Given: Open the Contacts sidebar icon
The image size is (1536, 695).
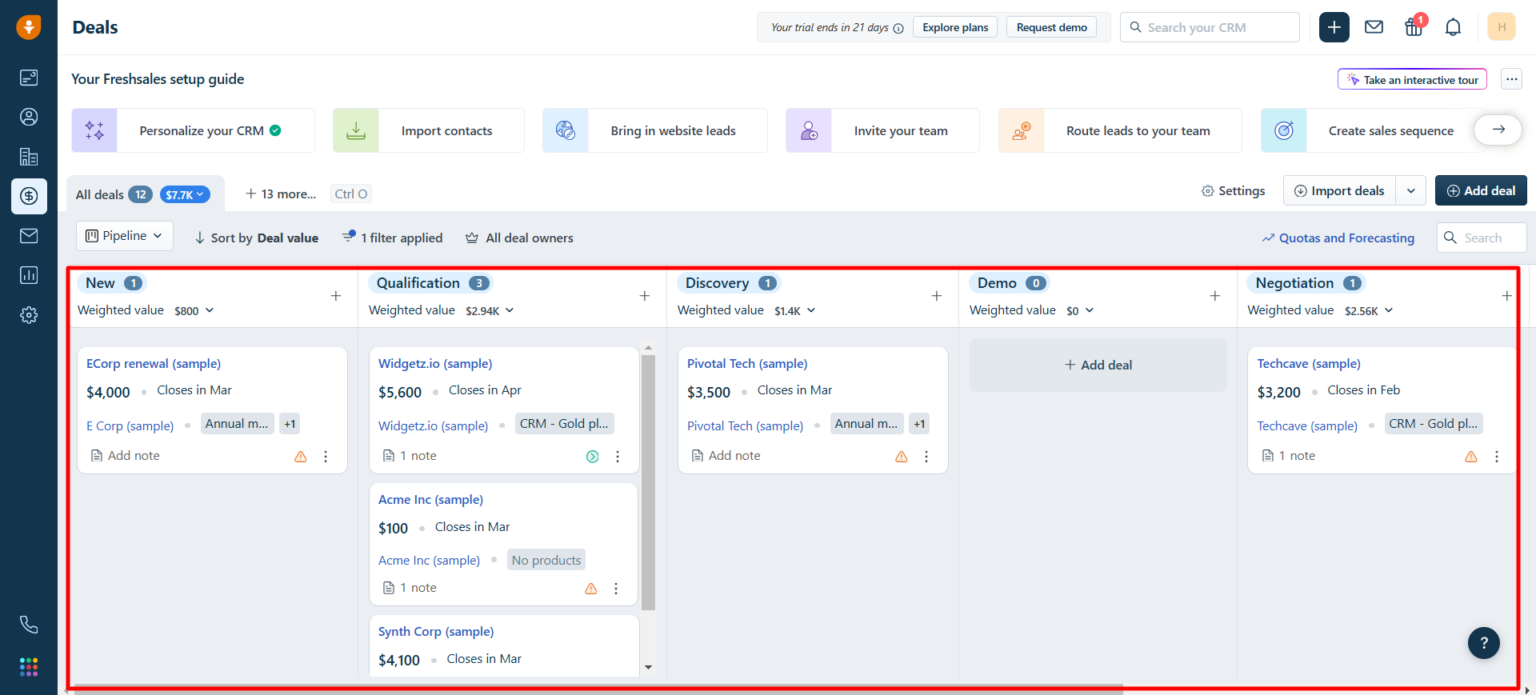Looking at the screenshot, I should pyautogui.click(x=29, y=117).
